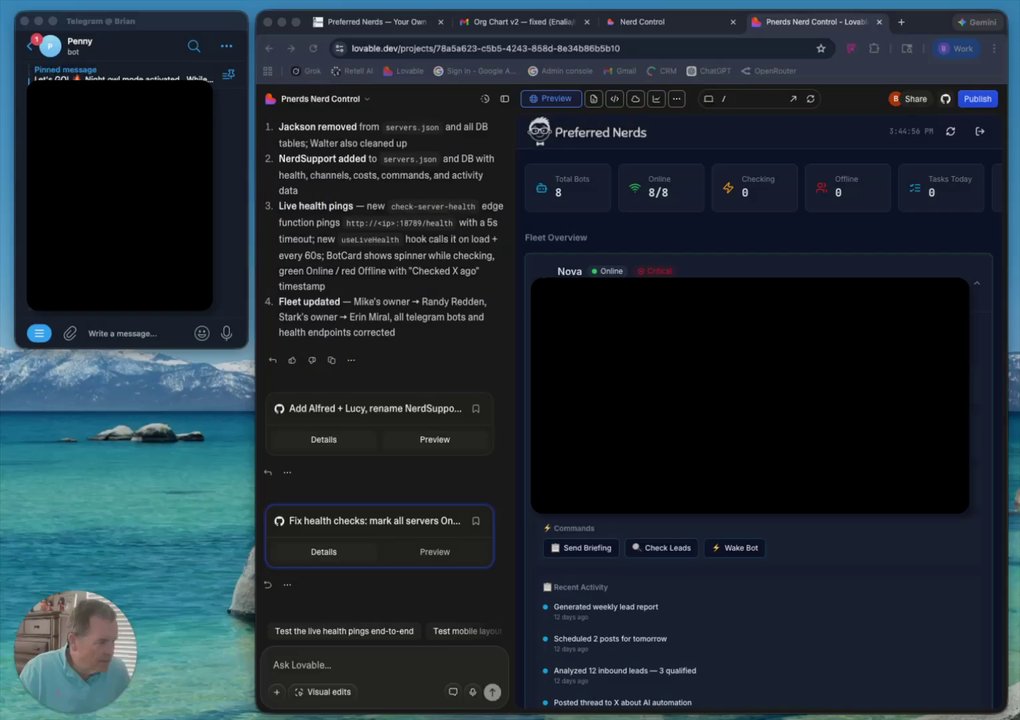Viewport: 1020px width, 720px height.
Task: Click Wake Bot command
Action: pos(734,548)
